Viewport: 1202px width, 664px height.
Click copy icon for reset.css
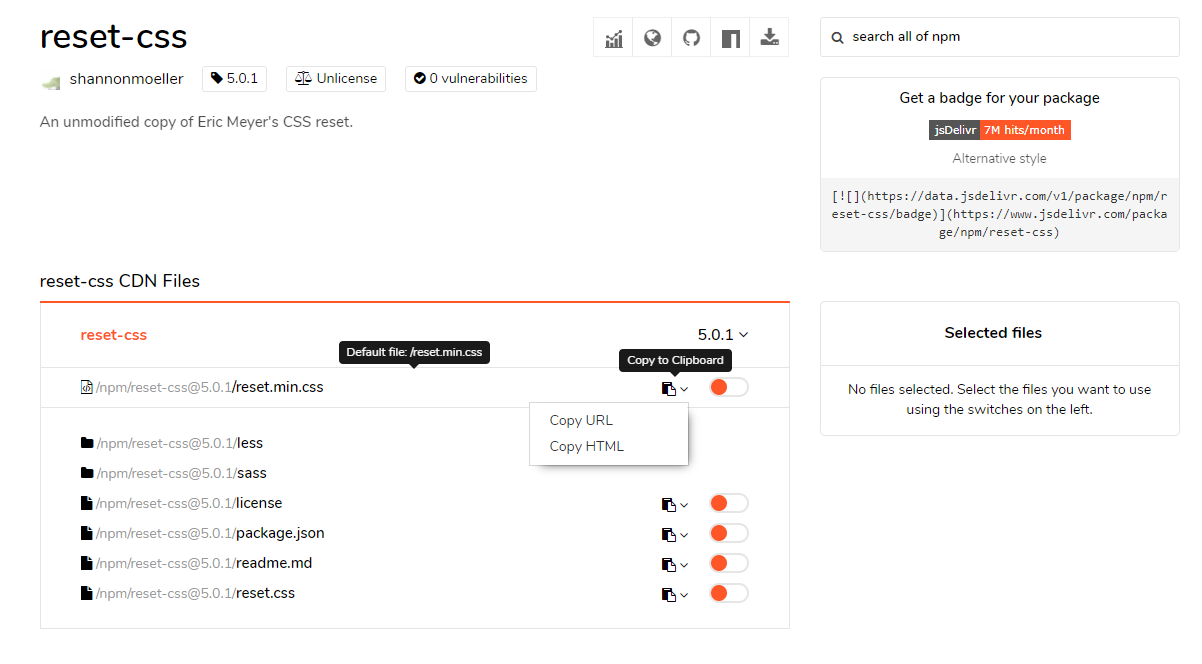(669, 594)
